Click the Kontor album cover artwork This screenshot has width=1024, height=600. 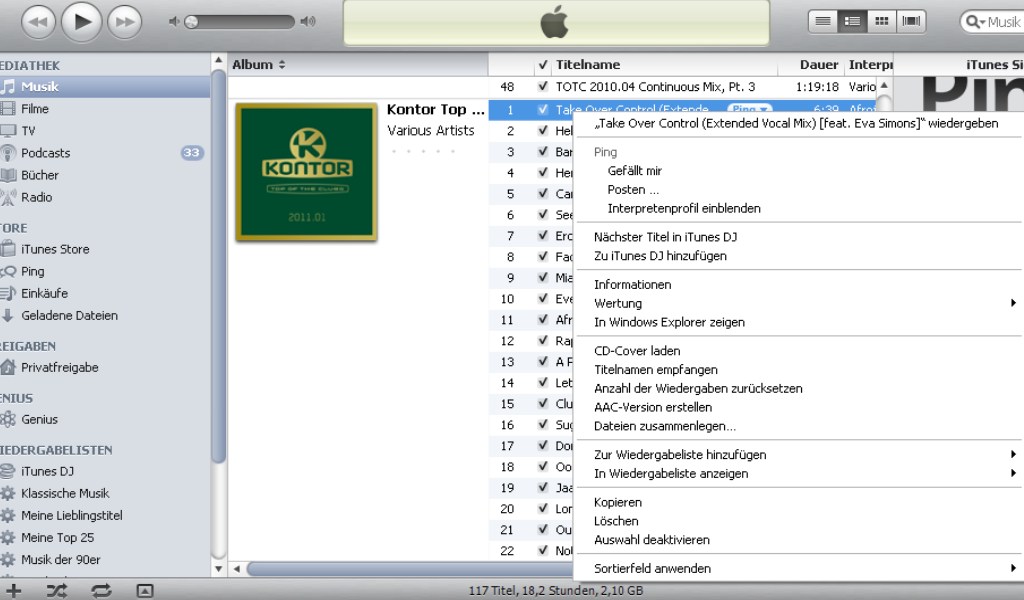click(x=306, y=172)
